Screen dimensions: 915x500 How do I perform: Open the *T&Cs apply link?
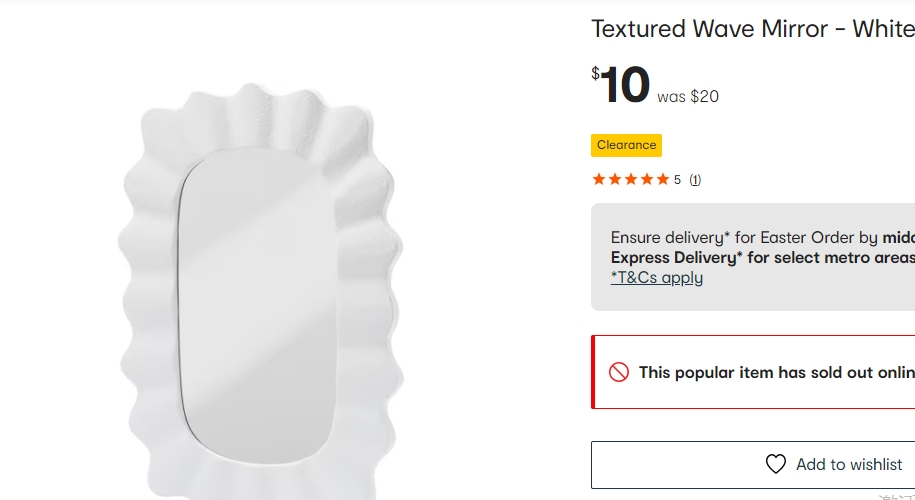(x=657, y=277)
